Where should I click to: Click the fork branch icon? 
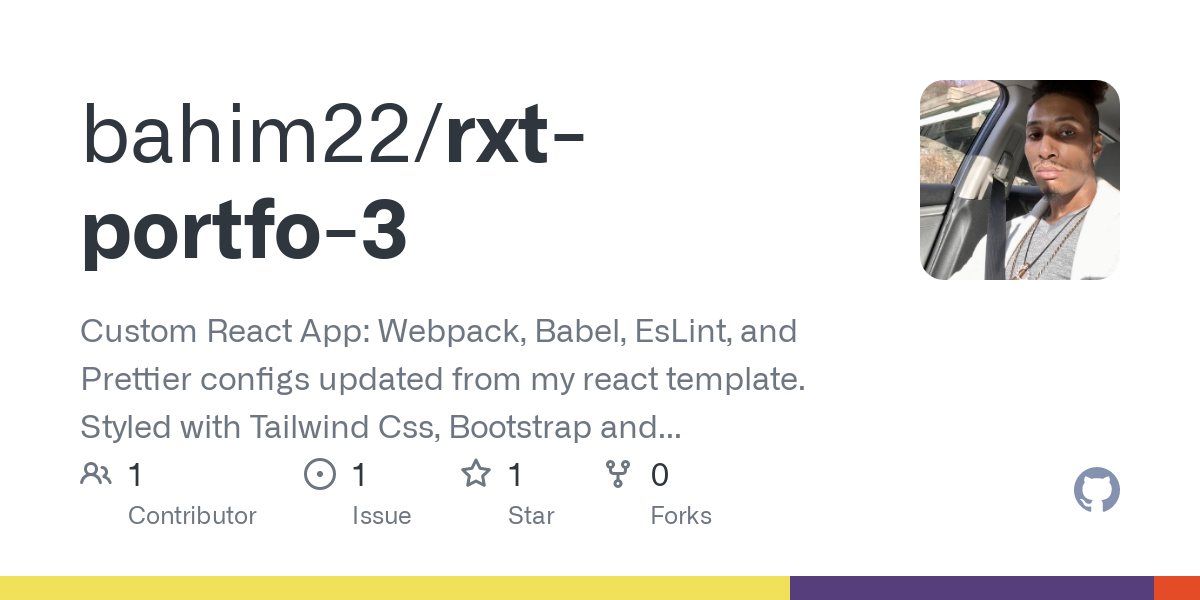[x=618, y=474]
